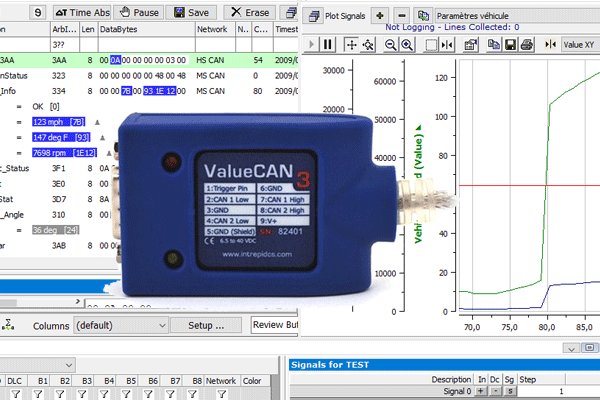Select the 3AA message row on HS CAN
Screen dimensions: 600x400
[149, 60]
